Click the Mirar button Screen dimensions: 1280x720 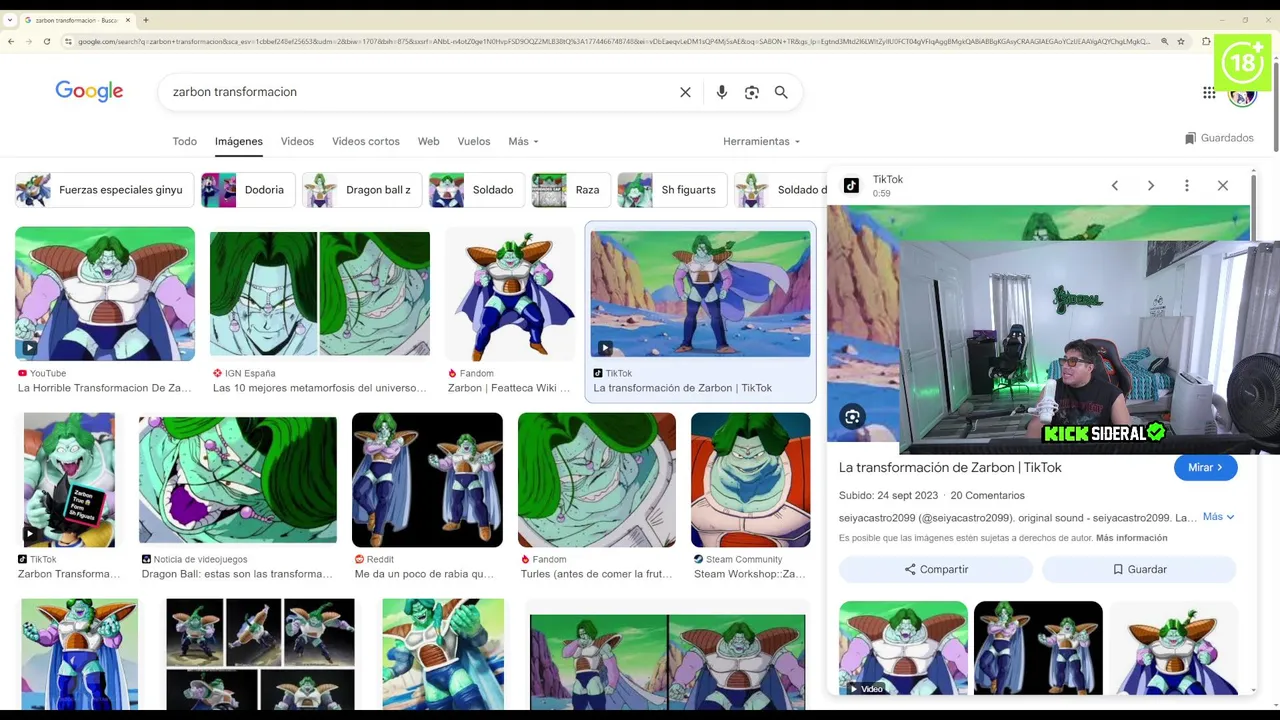pos(1205,467)
